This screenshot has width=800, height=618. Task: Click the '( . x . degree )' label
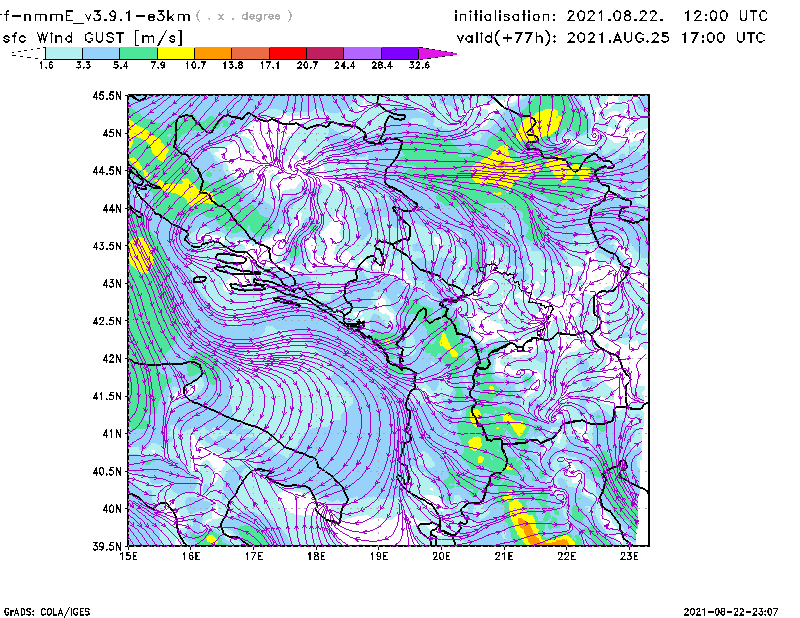[x=244, y=16]
